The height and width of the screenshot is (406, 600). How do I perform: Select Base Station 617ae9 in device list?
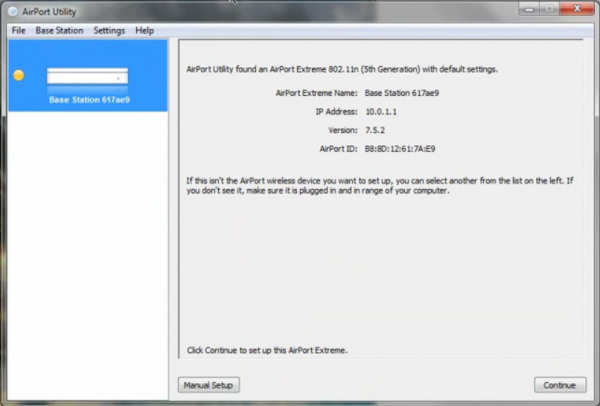pyautogui.click(x=88, y=75)
